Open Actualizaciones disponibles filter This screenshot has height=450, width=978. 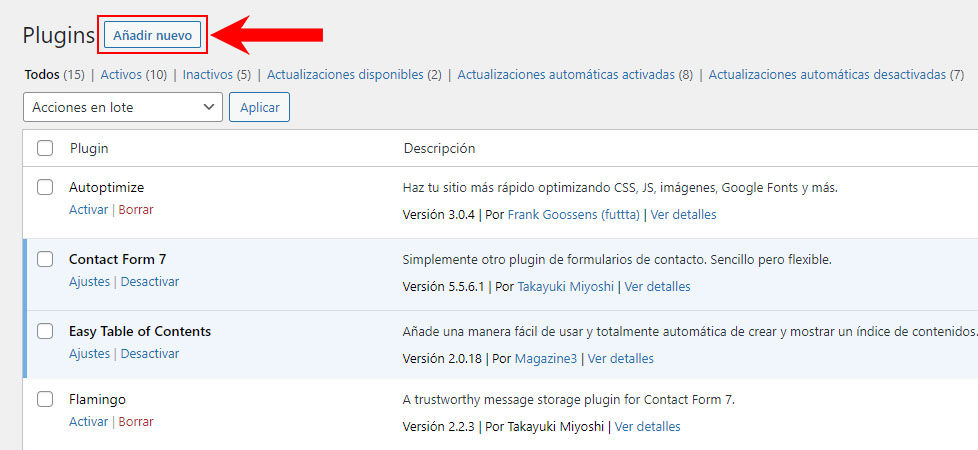[x=345, y=75]
